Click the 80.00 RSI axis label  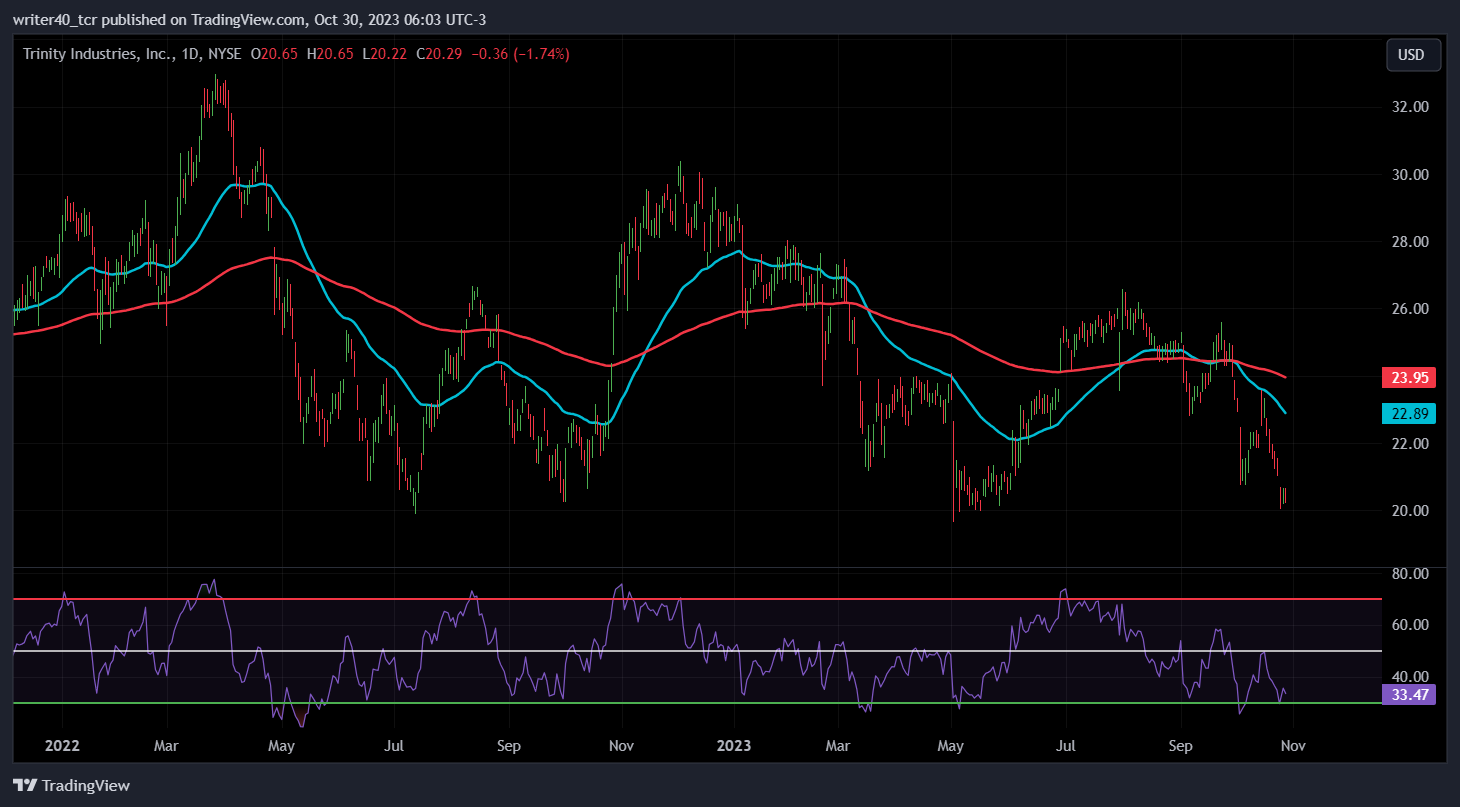[x=1410, y=574]
